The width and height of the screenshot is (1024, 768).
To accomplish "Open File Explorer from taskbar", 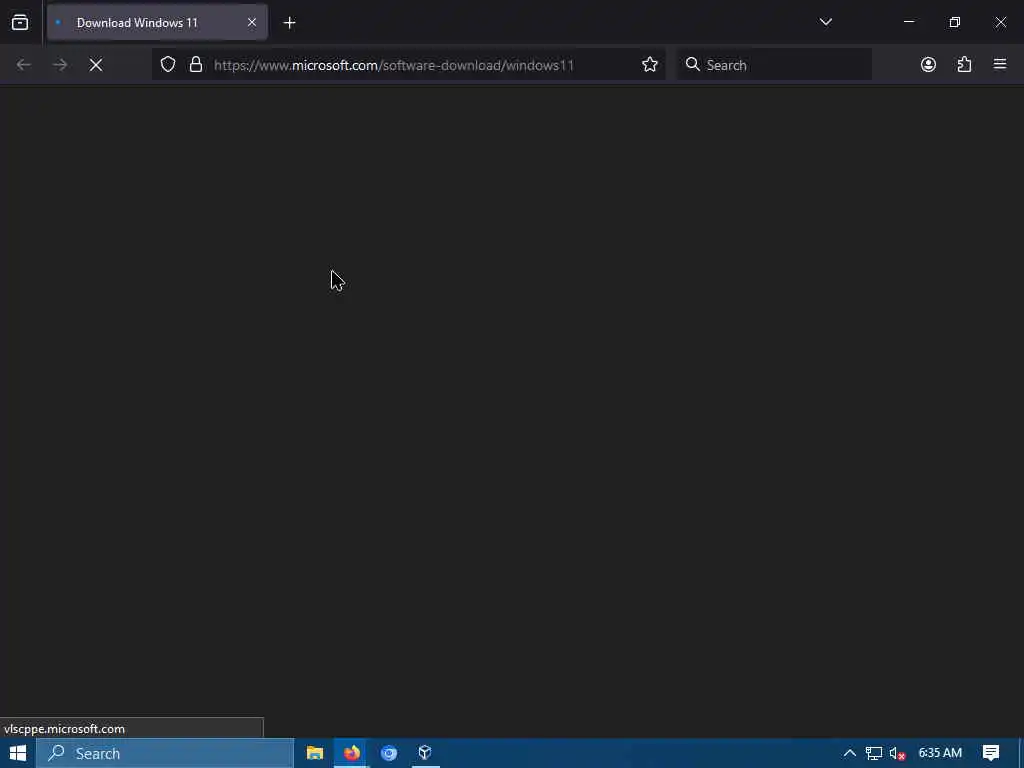I will click(x=315, y=753).
